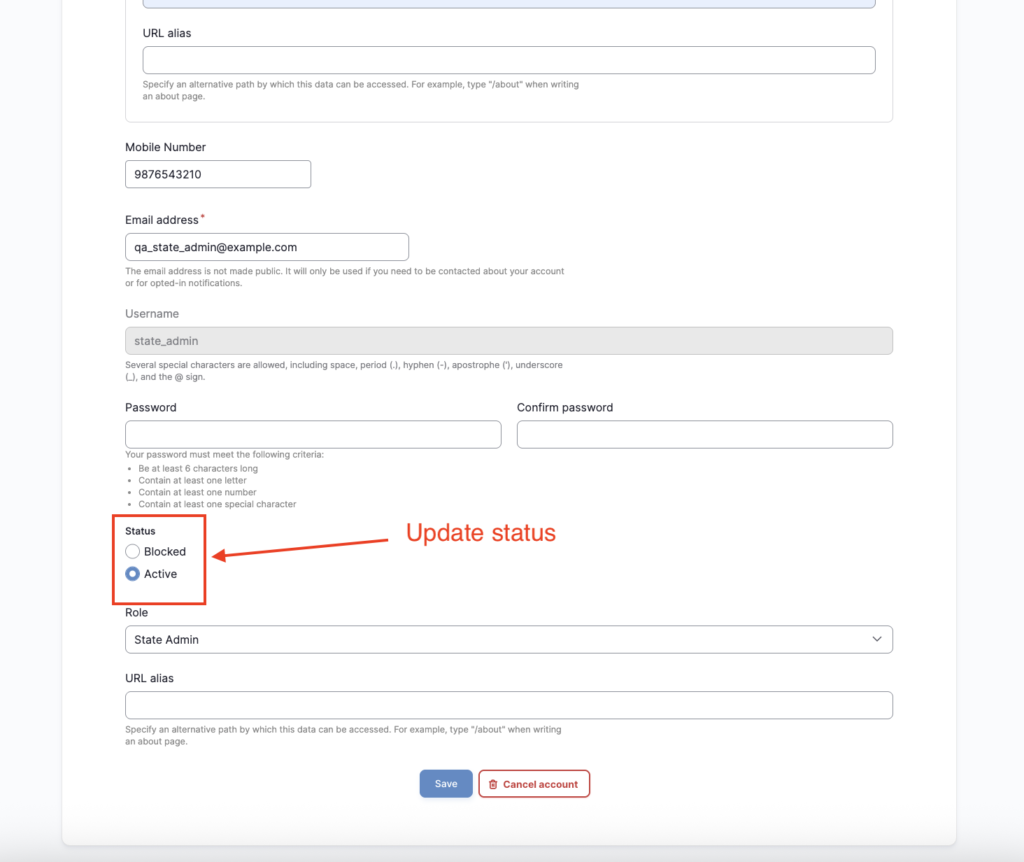Click the 'Role' label text
The height and width of the screenshot is (862, 1024).
coord(136,612)
